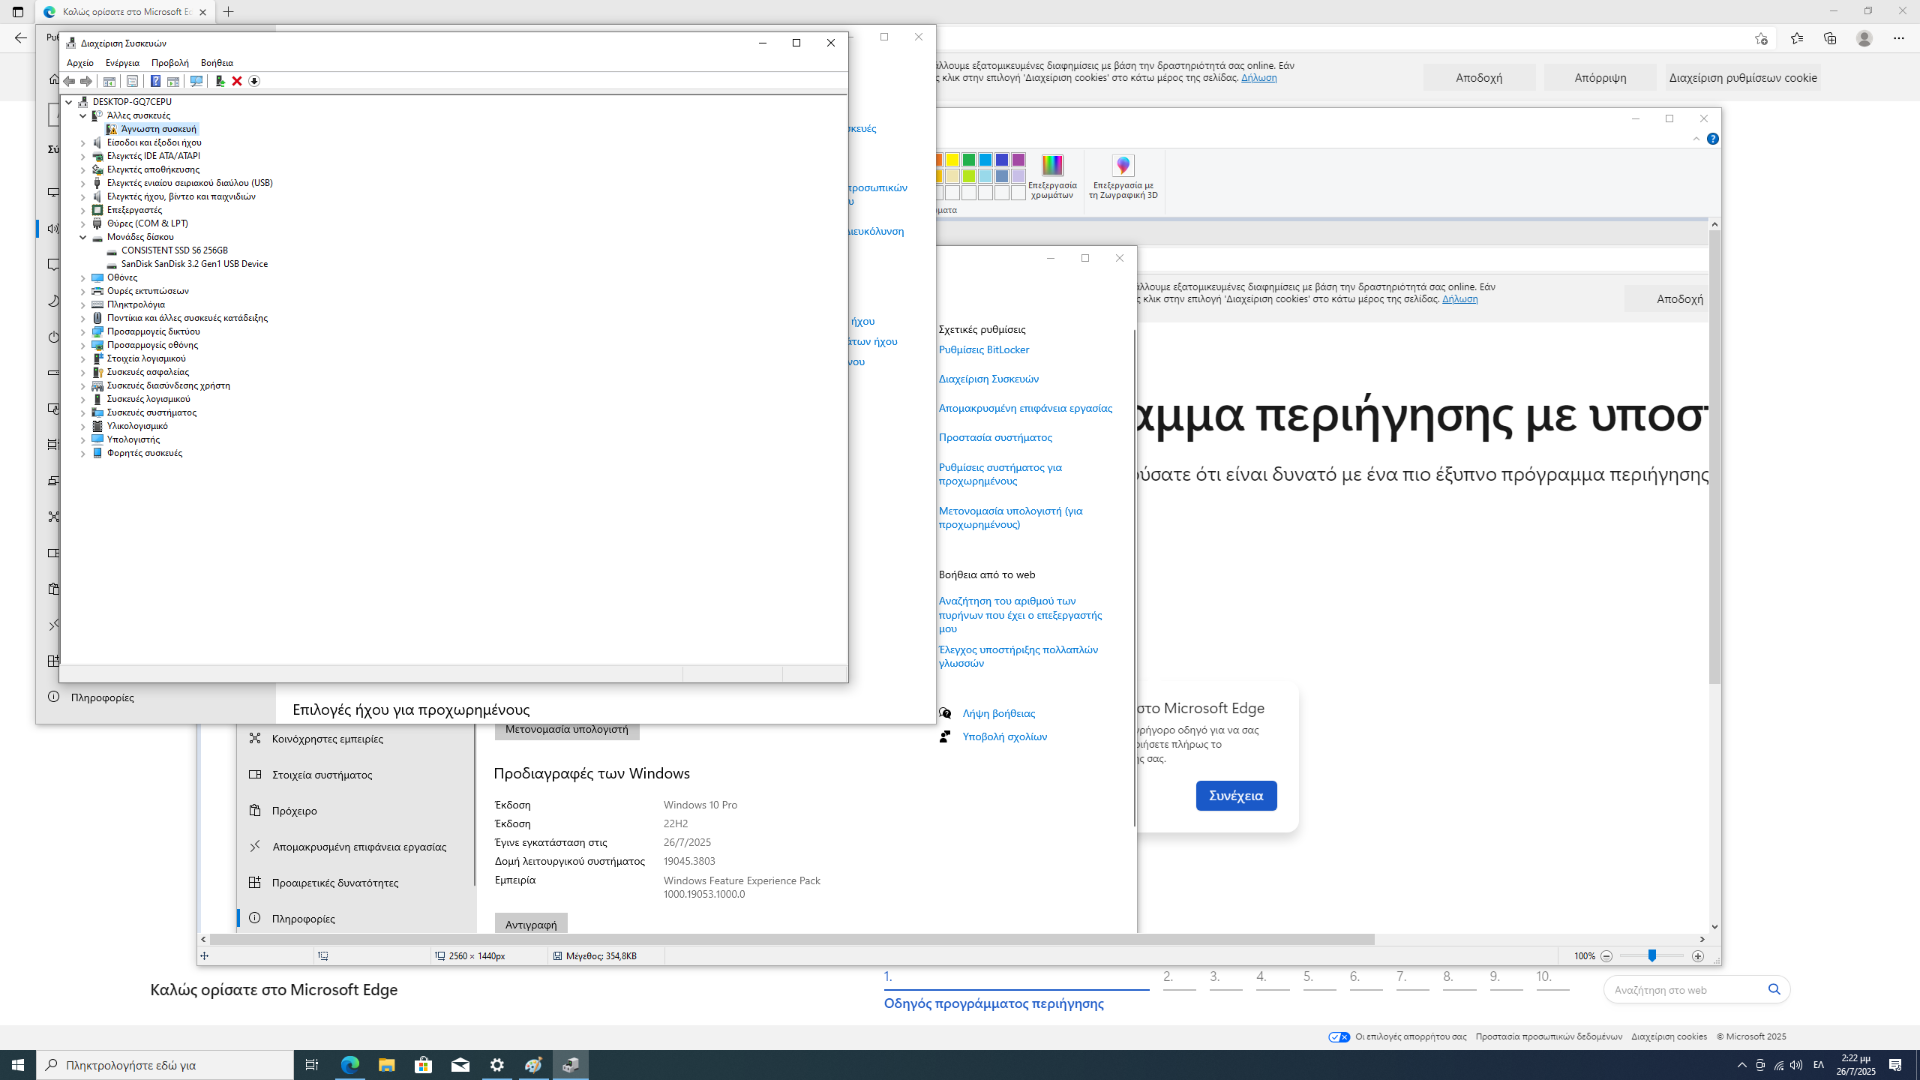1920x1080 pixels.
Task: Open Settings gear on the taskbar
Action: click(497, 1065)
